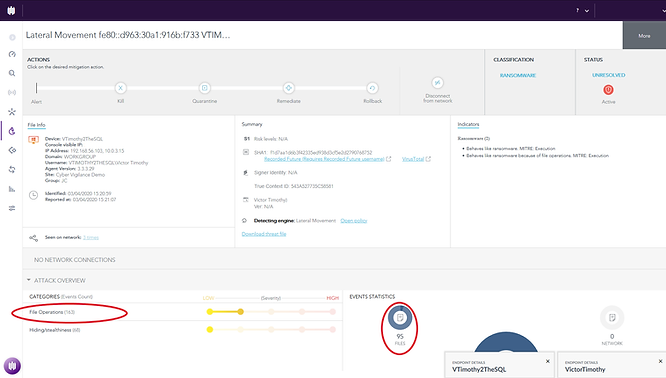Click the Alert marker on mitigation timeline
Screen dimensions: 666x378
click(37, 88)
